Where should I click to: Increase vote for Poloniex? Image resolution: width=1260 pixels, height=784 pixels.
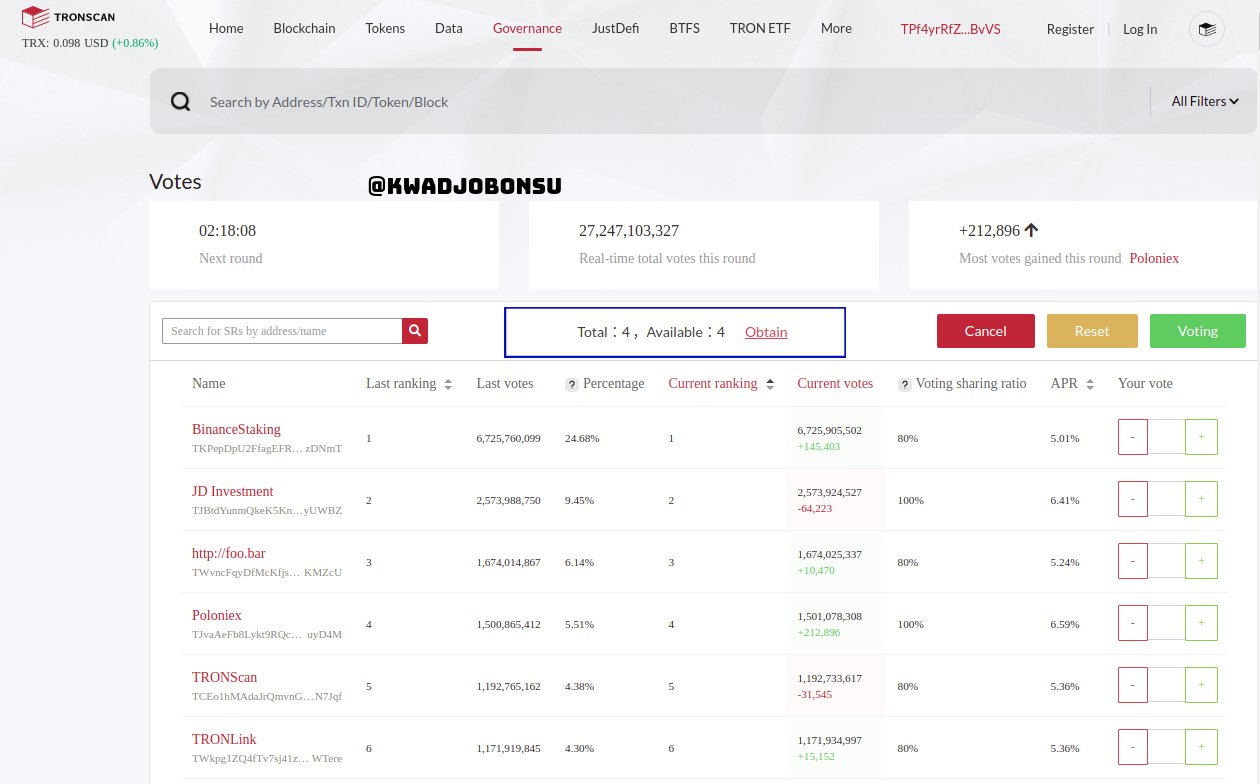[1201, 623]
